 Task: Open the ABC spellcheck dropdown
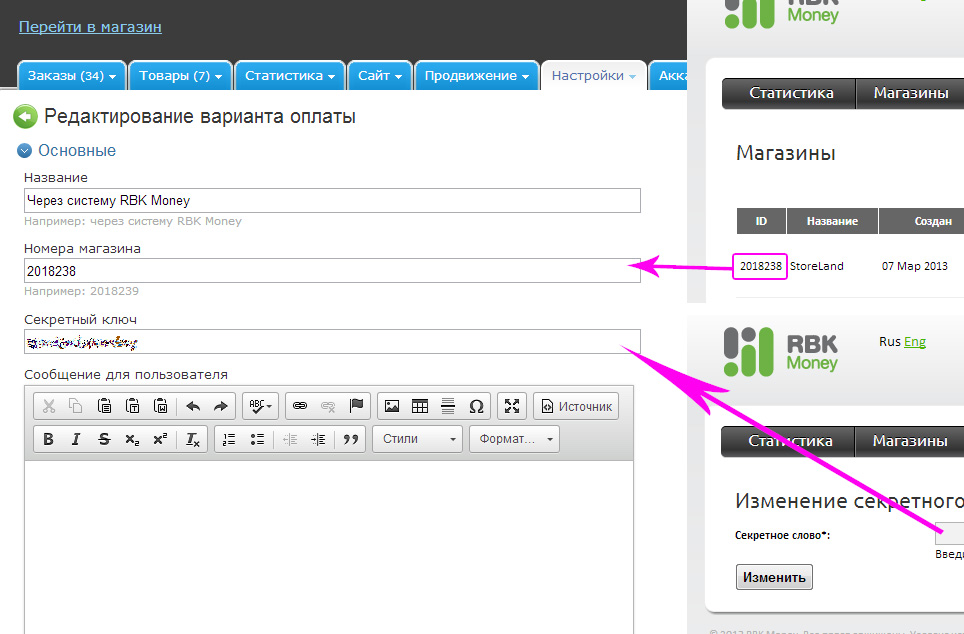[261, 406]
